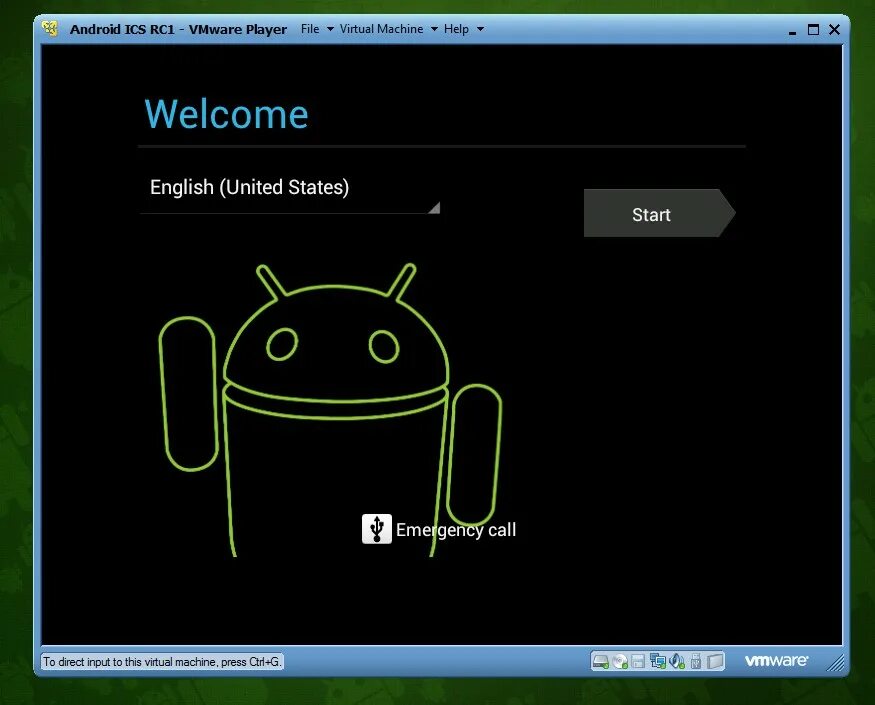This screenshot has width=875, height=705.
Task: Click the window resize grip corner
Action: pyautogui.click(x=836, y=662)
